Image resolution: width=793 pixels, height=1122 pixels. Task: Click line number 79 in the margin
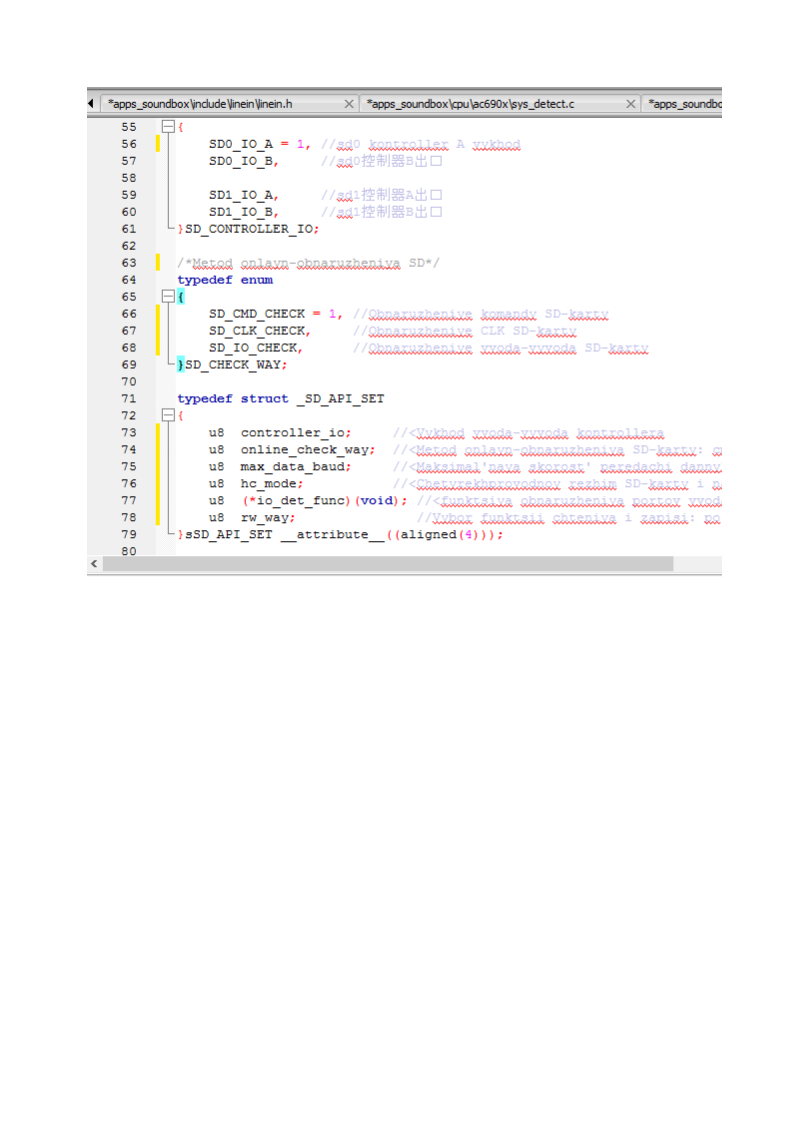[x=129, y=535]
